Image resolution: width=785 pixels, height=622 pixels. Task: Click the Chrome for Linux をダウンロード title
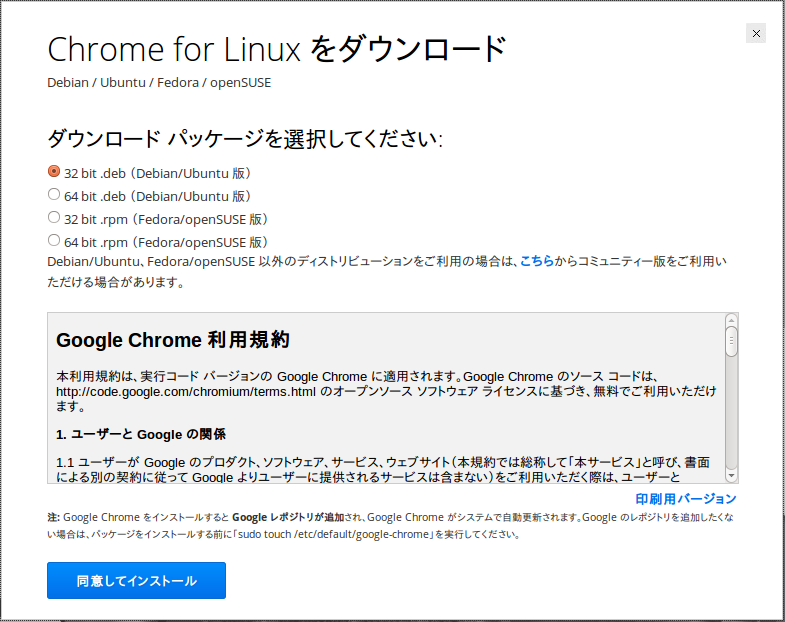pos(277,48)
